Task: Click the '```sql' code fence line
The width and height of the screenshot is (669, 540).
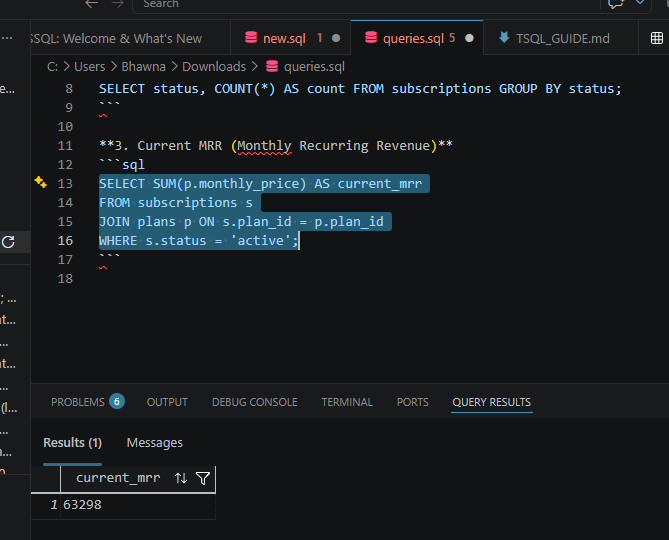Action: (x=122, y=165)
